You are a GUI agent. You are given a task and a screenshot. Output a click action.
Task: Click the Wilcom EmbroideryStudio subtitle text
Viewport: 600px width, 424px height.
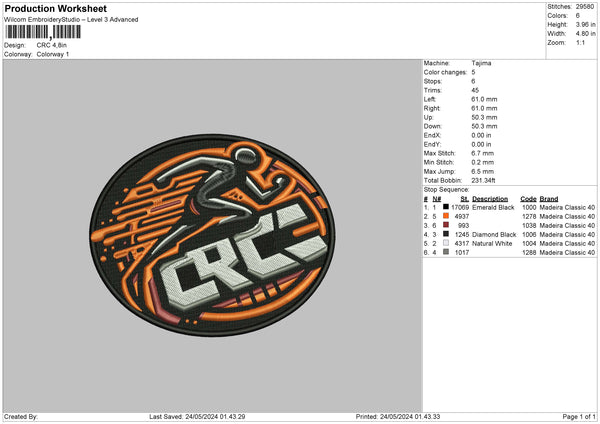(x=71, y=20)
